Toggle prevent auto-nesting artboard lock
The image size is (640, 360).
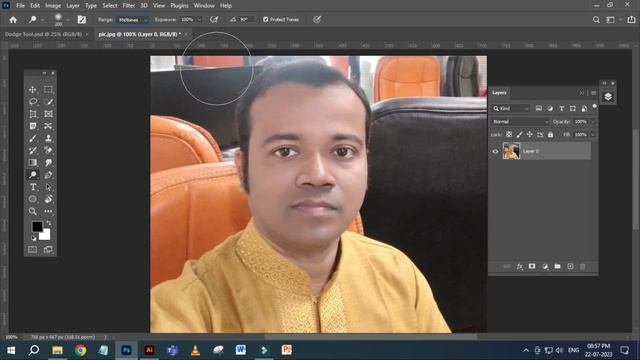click(x=540, y=134)
